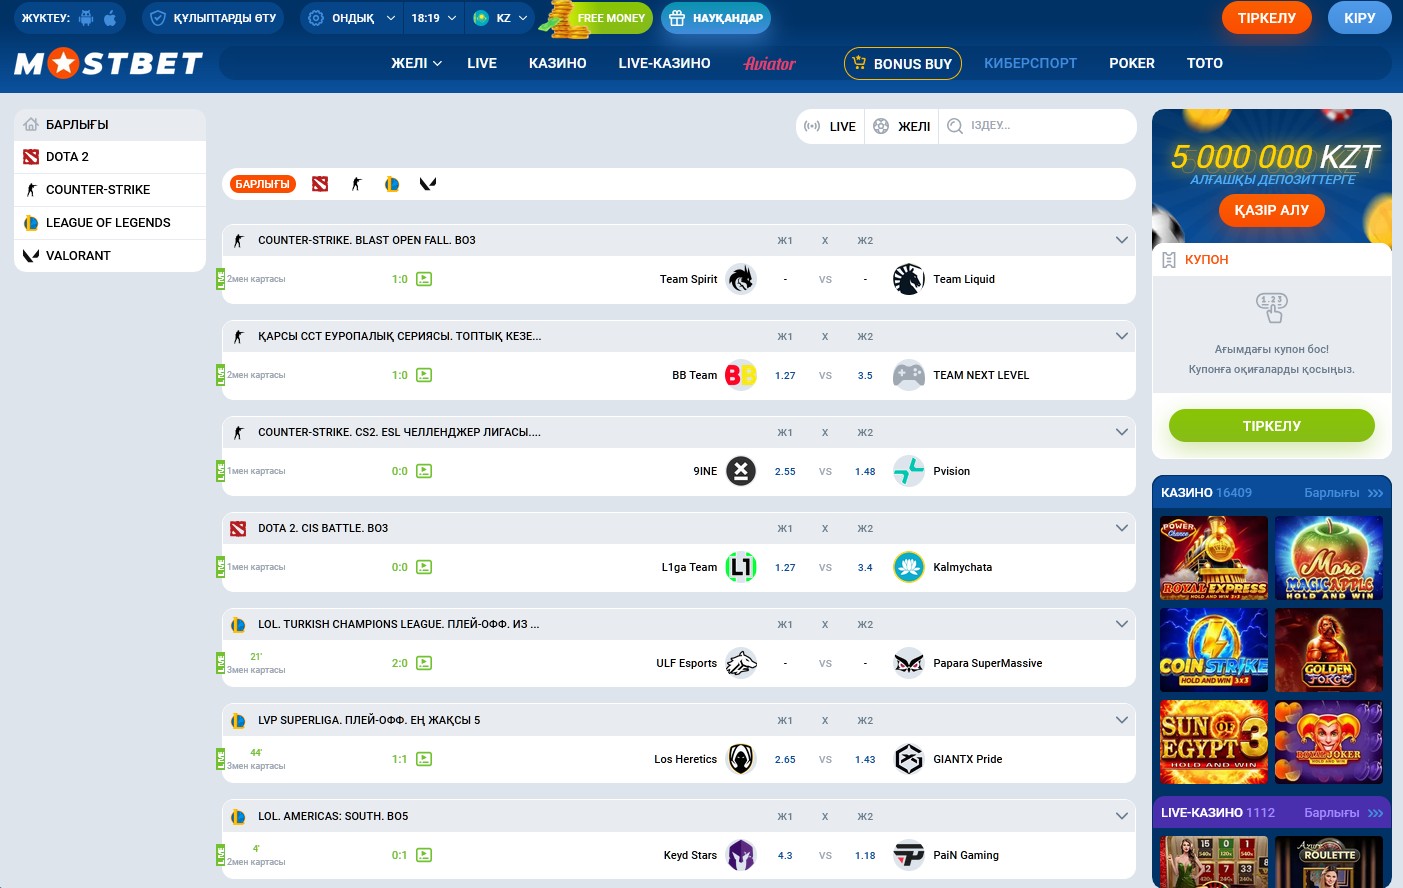Download the iOS app via Apple icon
This screenshot has height=888, width=1403.
pyautogui.click(x=110, y=18)
